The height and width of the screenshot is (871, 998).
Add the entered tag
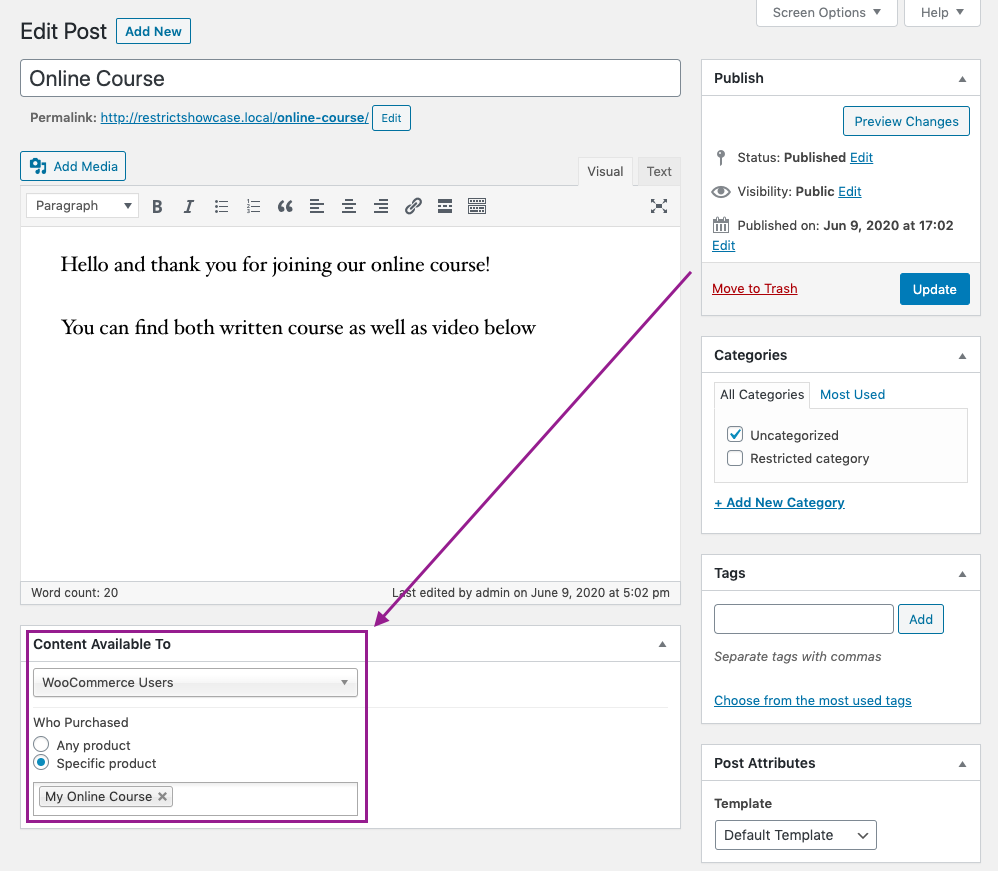[x=920, y=620]
